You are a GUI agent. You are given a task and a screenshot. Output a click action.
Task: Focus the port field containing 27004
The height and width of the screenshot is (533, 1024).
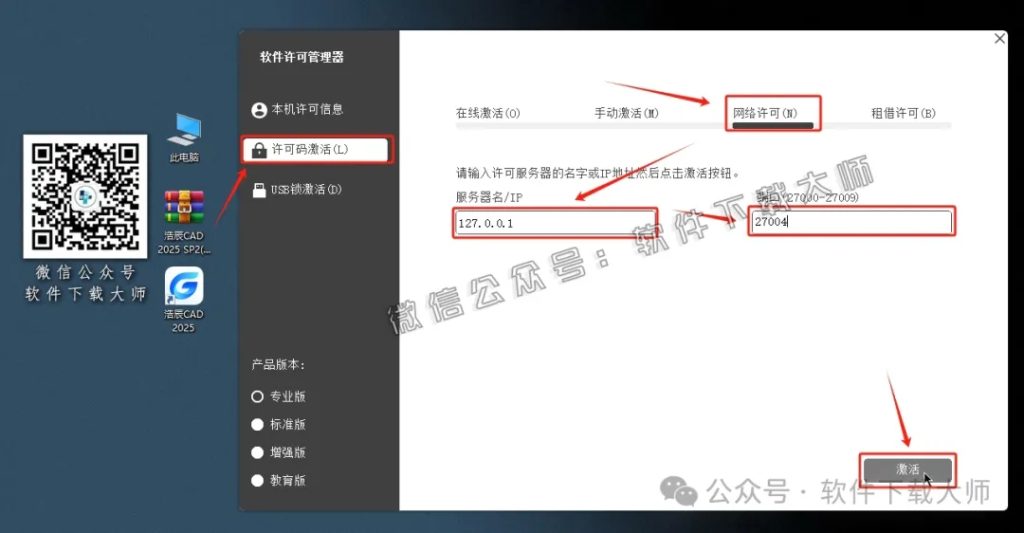pos(851,221)
